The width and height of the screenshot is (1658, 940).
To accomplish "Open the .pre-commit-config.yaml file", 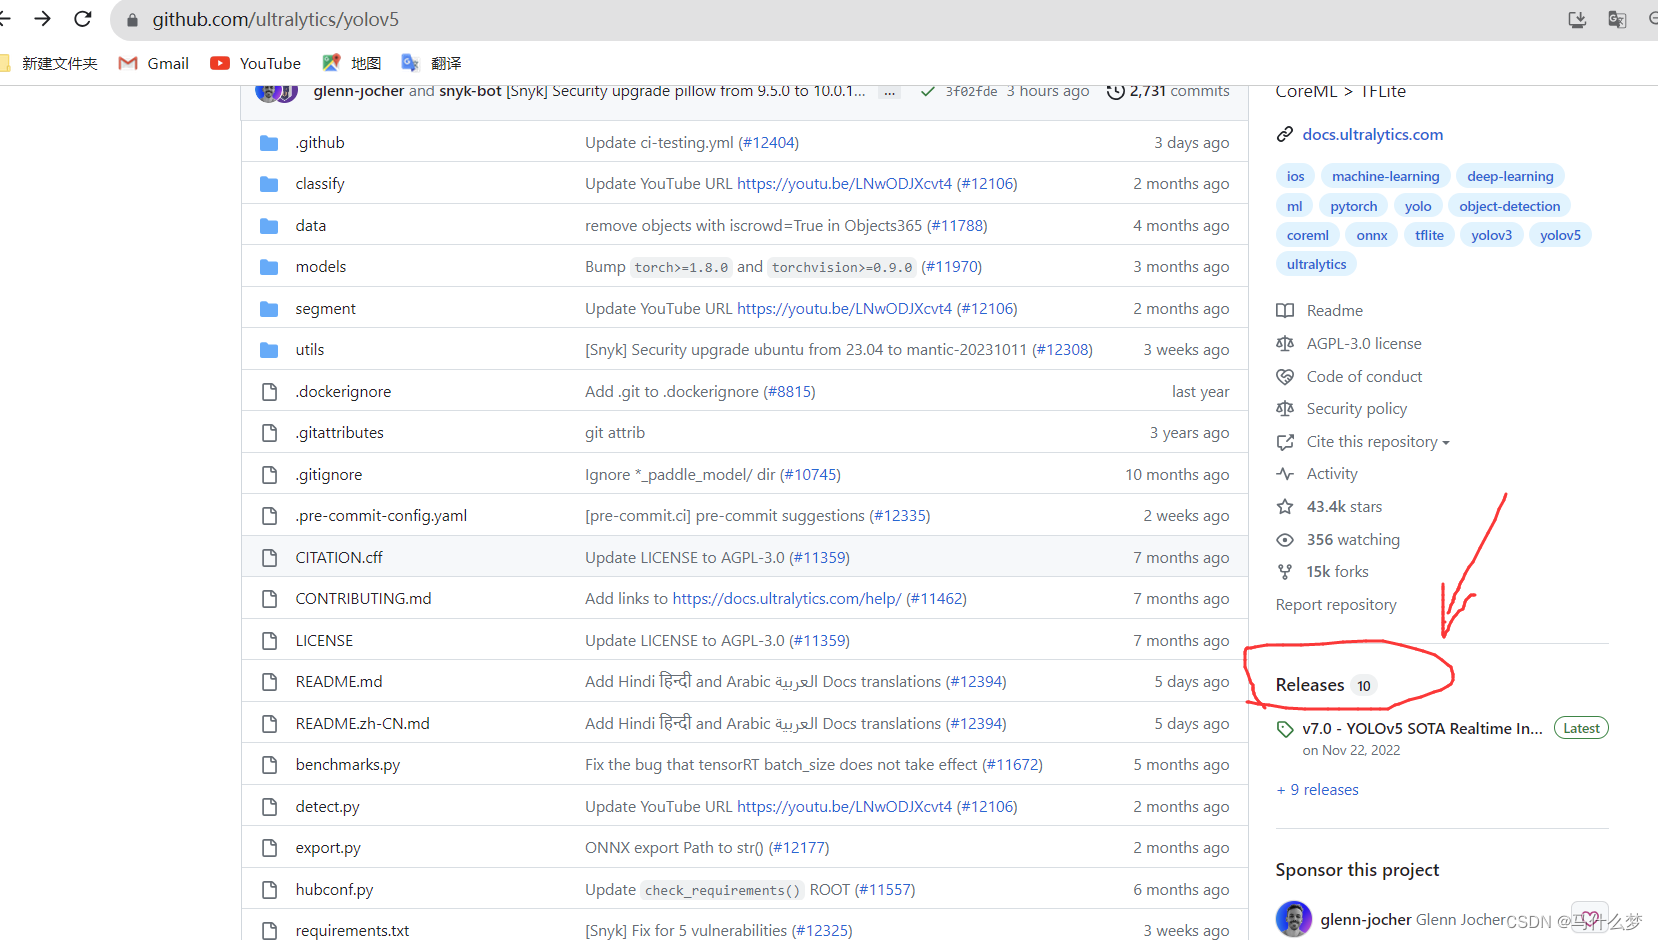I will pos(381,516).
